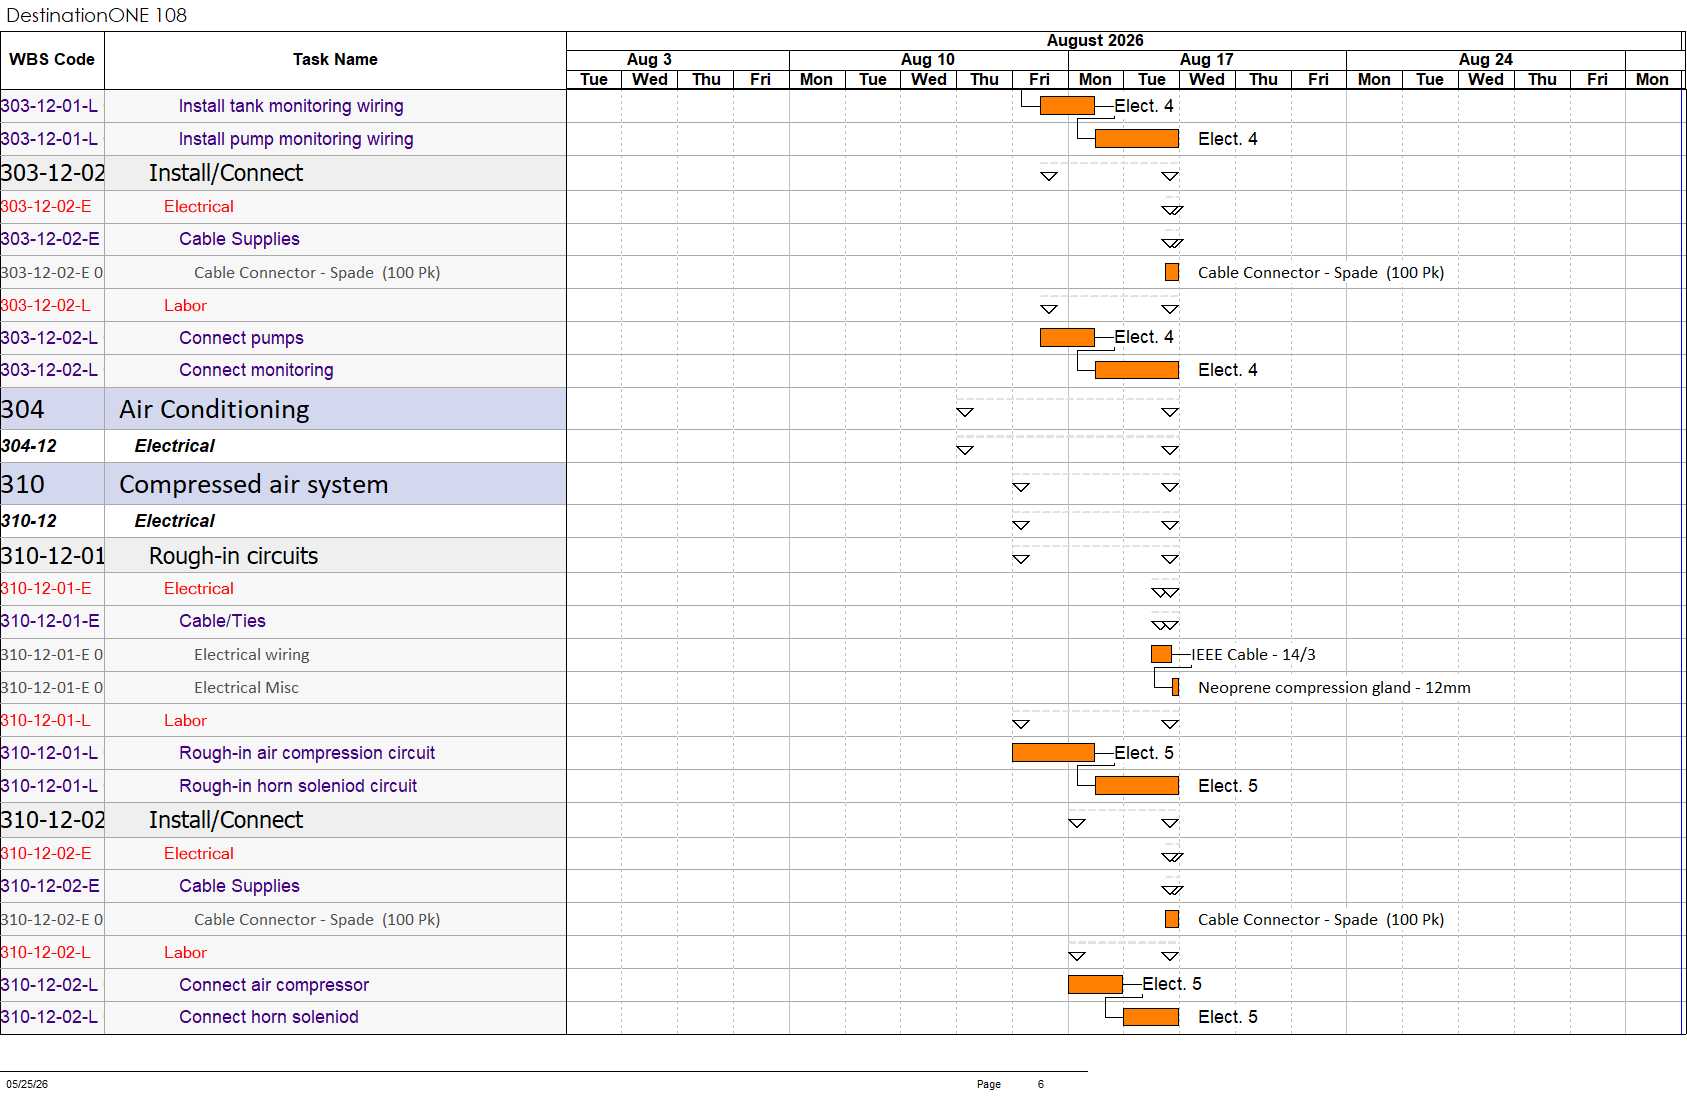Click Air Conditioning summary start marker

pos(965,412)
